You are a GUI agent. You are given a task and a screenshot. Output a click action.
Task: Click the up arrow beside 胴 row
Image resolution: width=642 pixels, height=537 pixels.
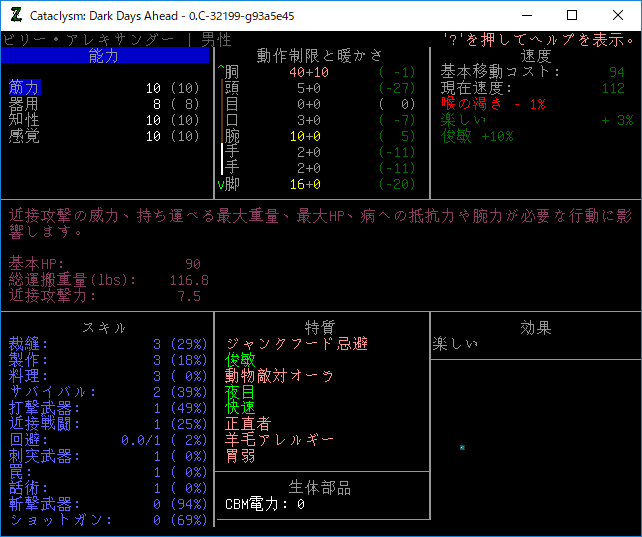[x=220, y=72]
